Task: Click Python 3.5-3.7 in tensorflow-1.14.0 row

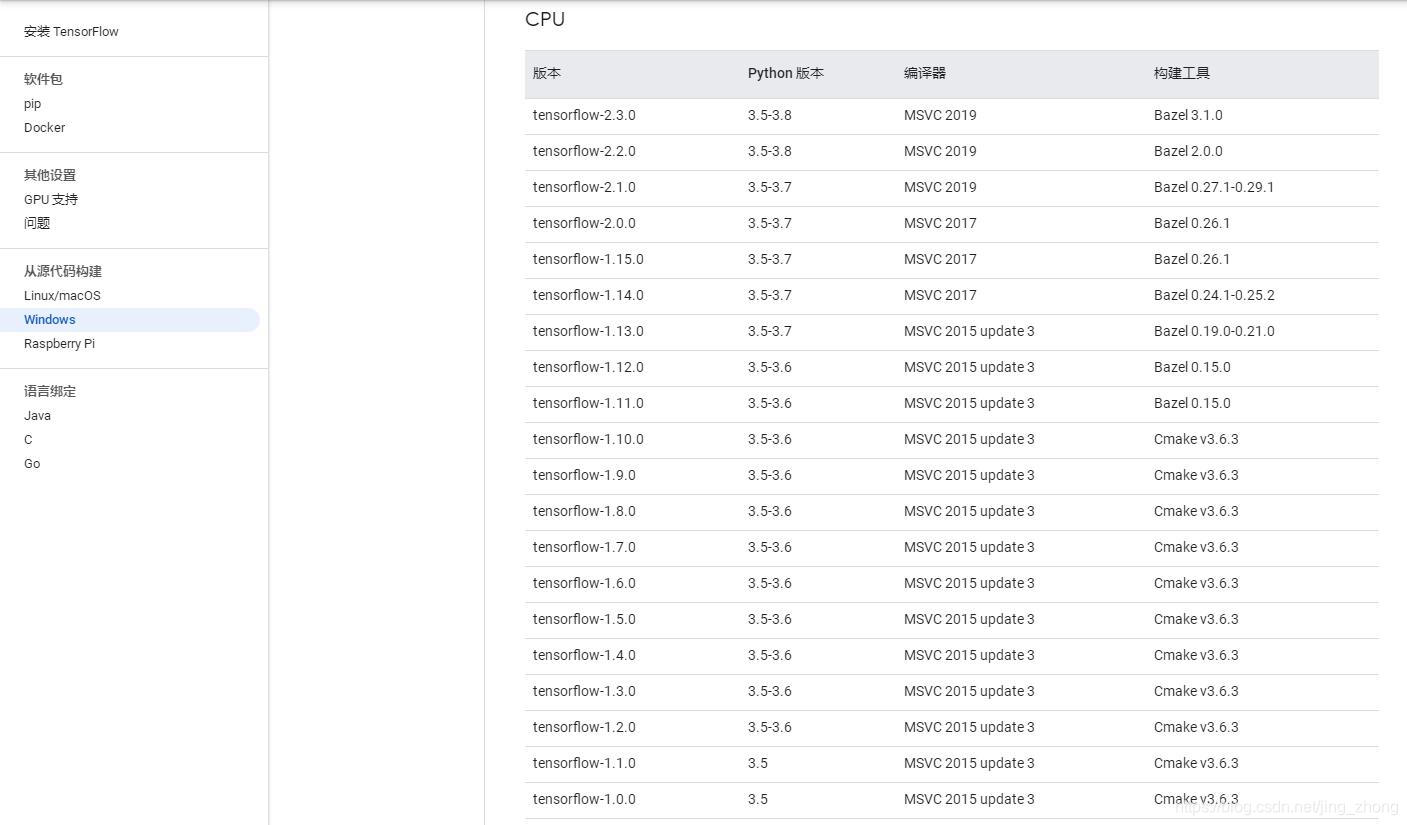Action: 769,295
